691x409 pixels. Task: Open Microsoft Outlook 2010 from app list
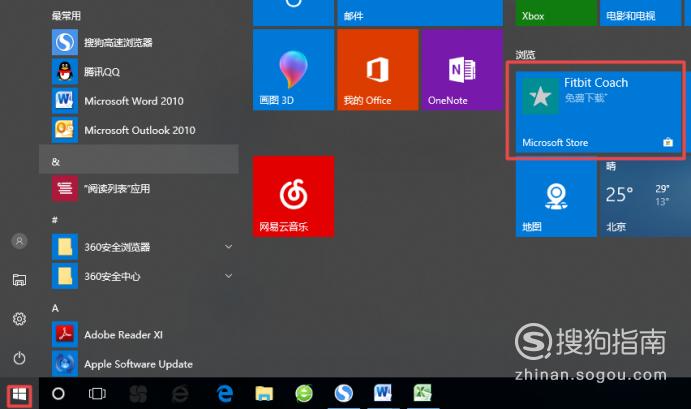coord(139,130)
